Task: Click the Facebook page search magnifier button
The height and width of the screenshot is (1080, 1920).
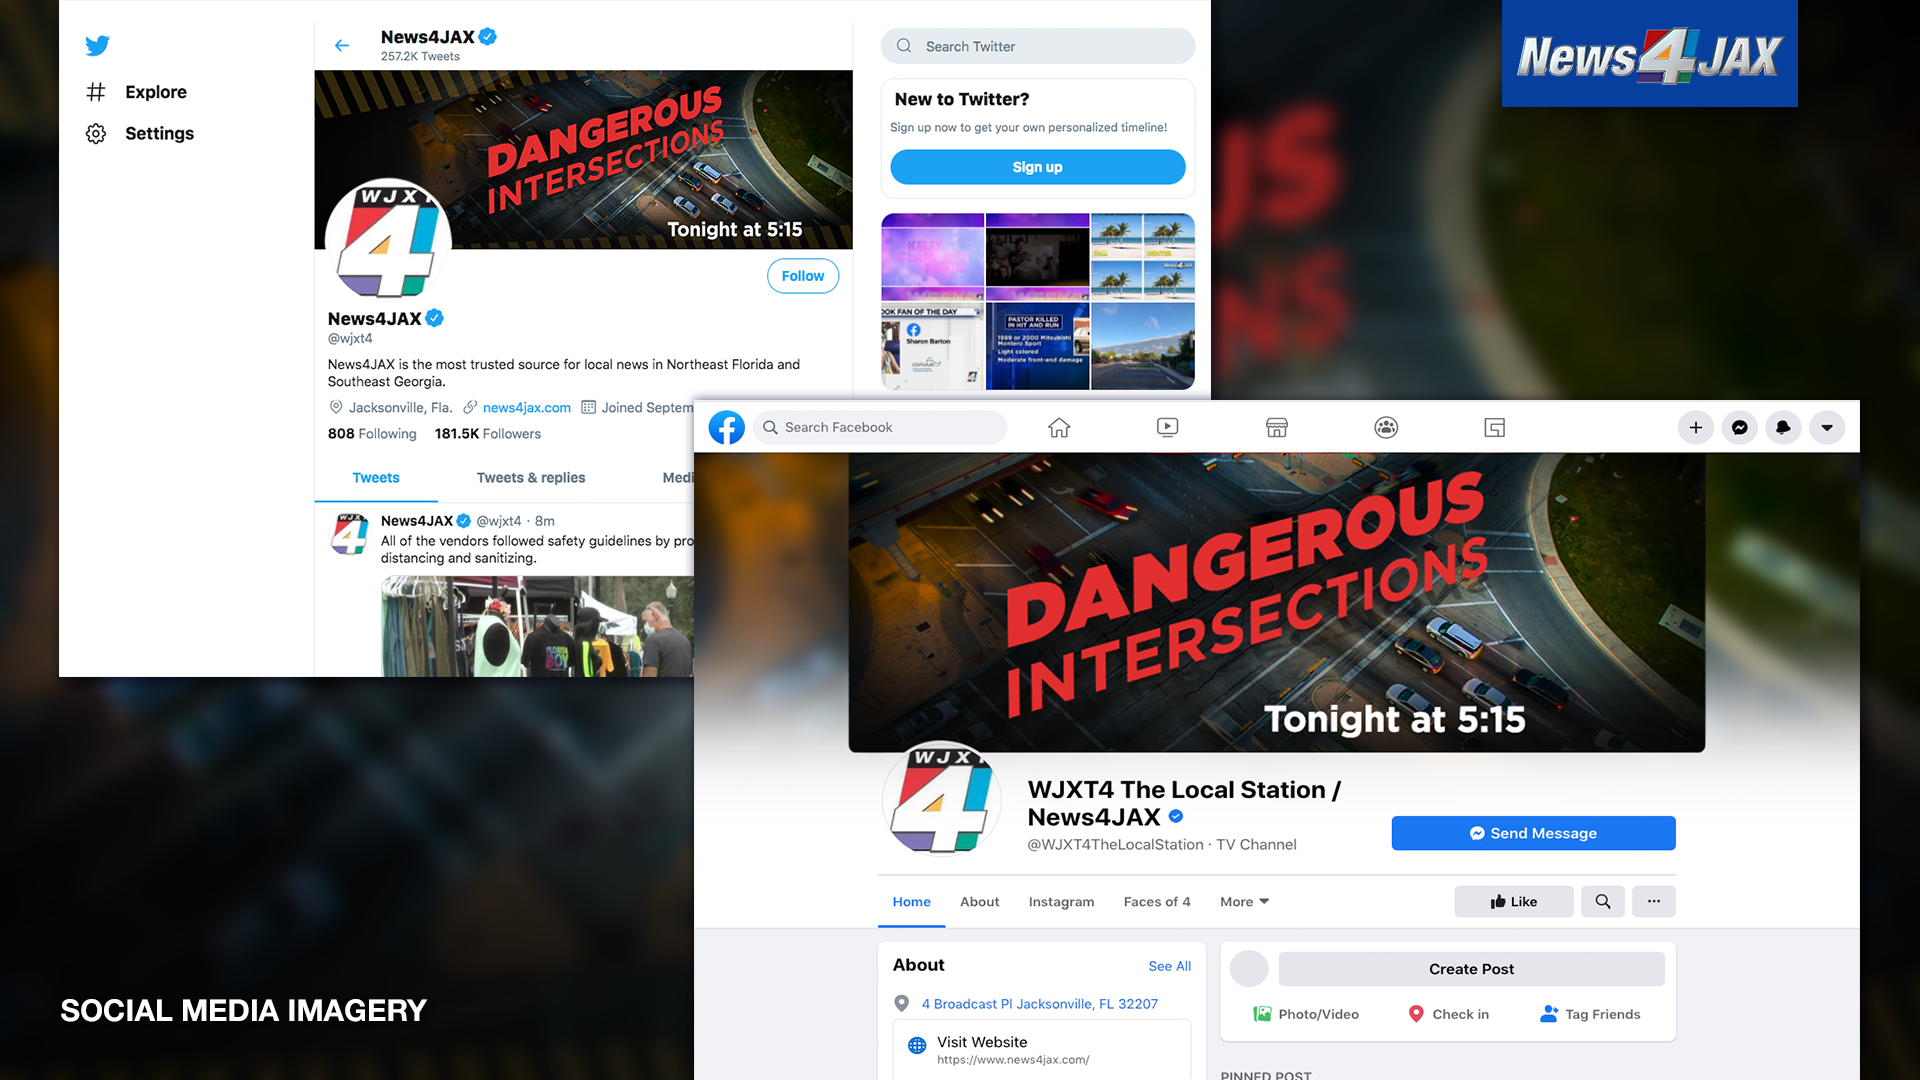Action: (1603, 901)
